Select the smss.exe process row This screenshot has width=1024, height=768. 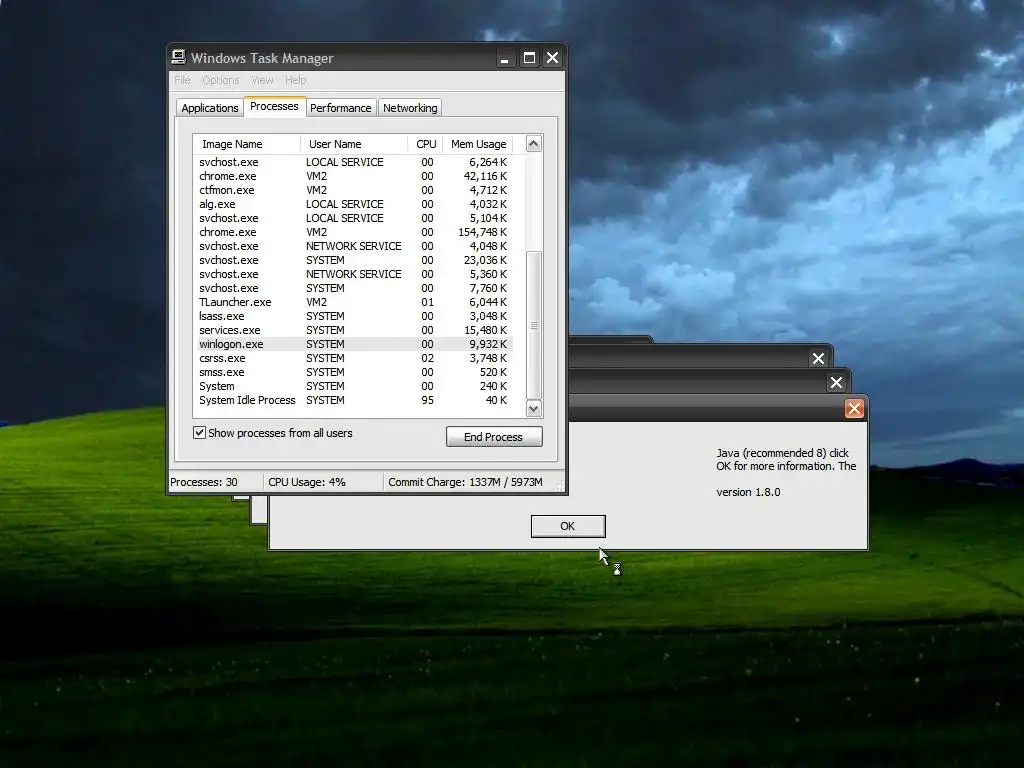pyautogui.click(x=353, y=372)
